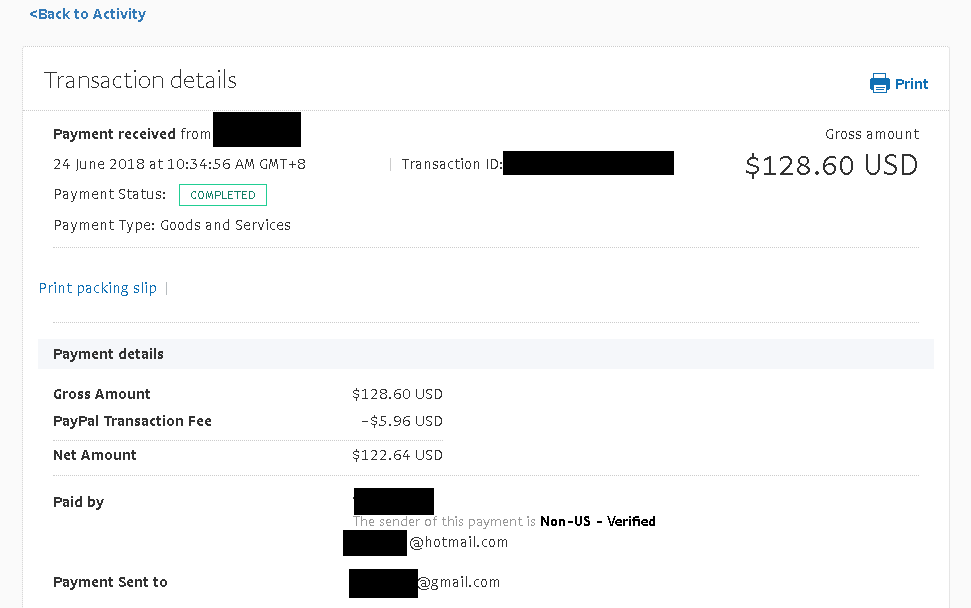Screen dimensions: 971x608
Task: Click the Non-US - Verified status text
Action: click(x=598, y=521)
